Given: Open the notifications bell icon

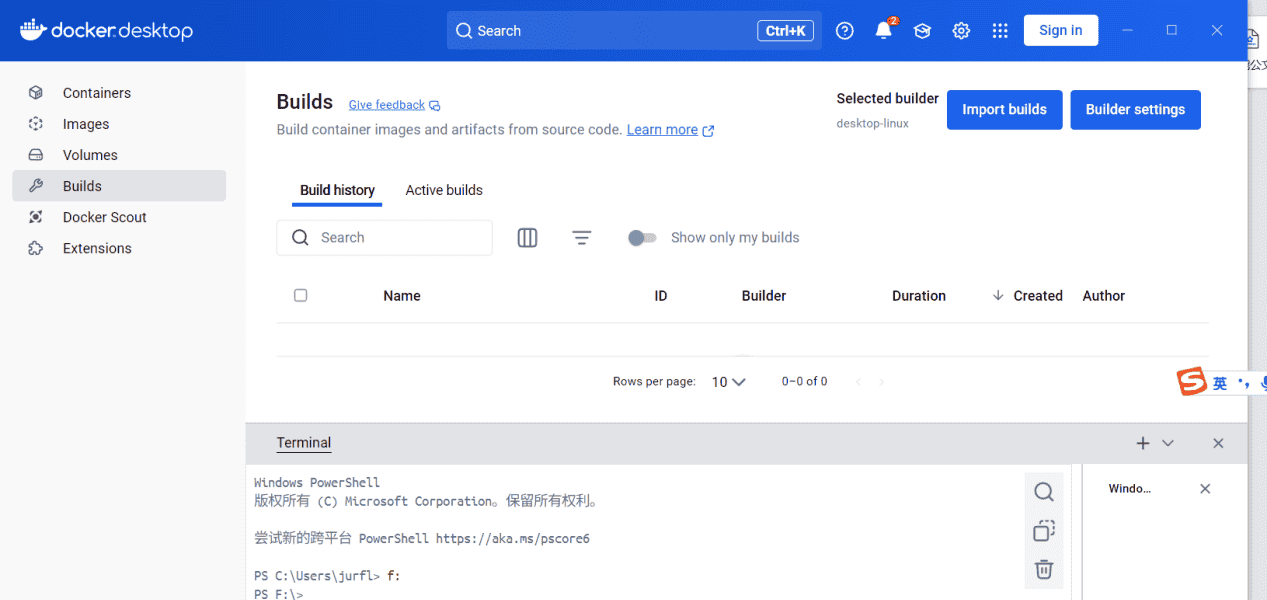Looking at the screenshot, I should pyautogui.click(x=883, y=31).
